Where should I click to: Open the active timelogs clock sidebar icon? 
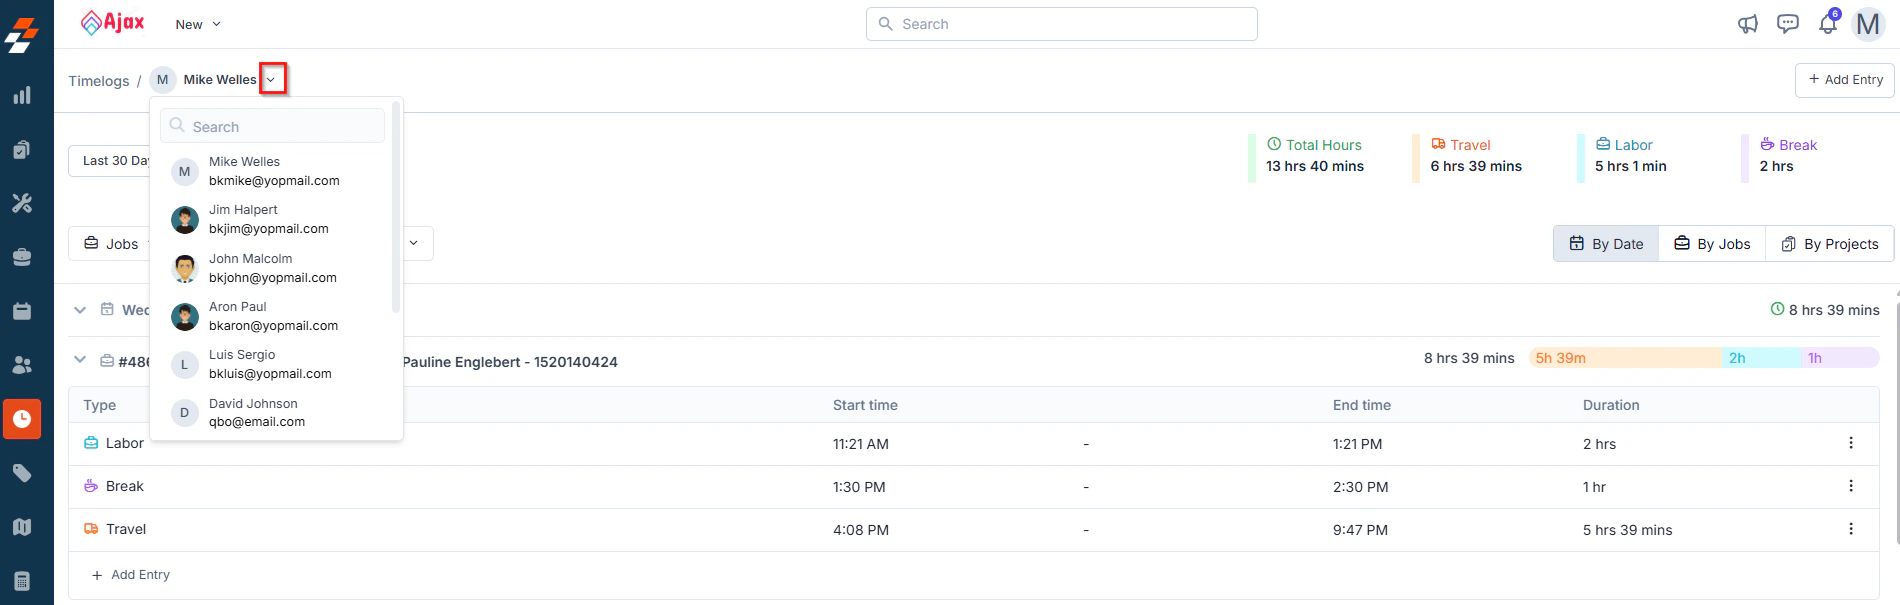click(x=22, y=419)
